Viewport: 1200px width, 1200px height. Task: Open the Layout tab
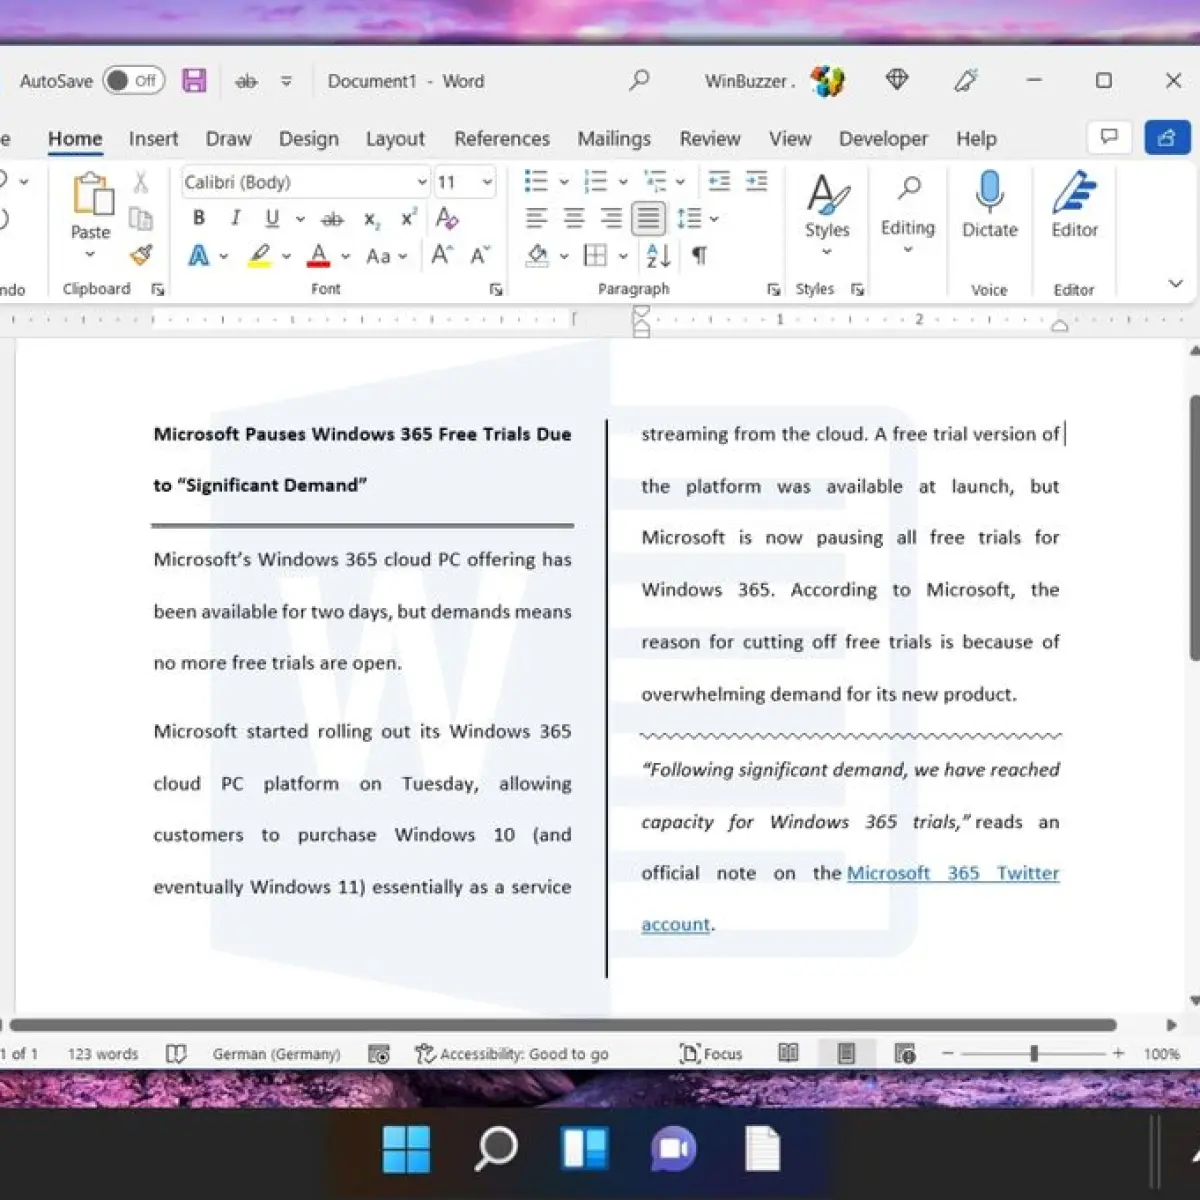(x=395, y=139)
